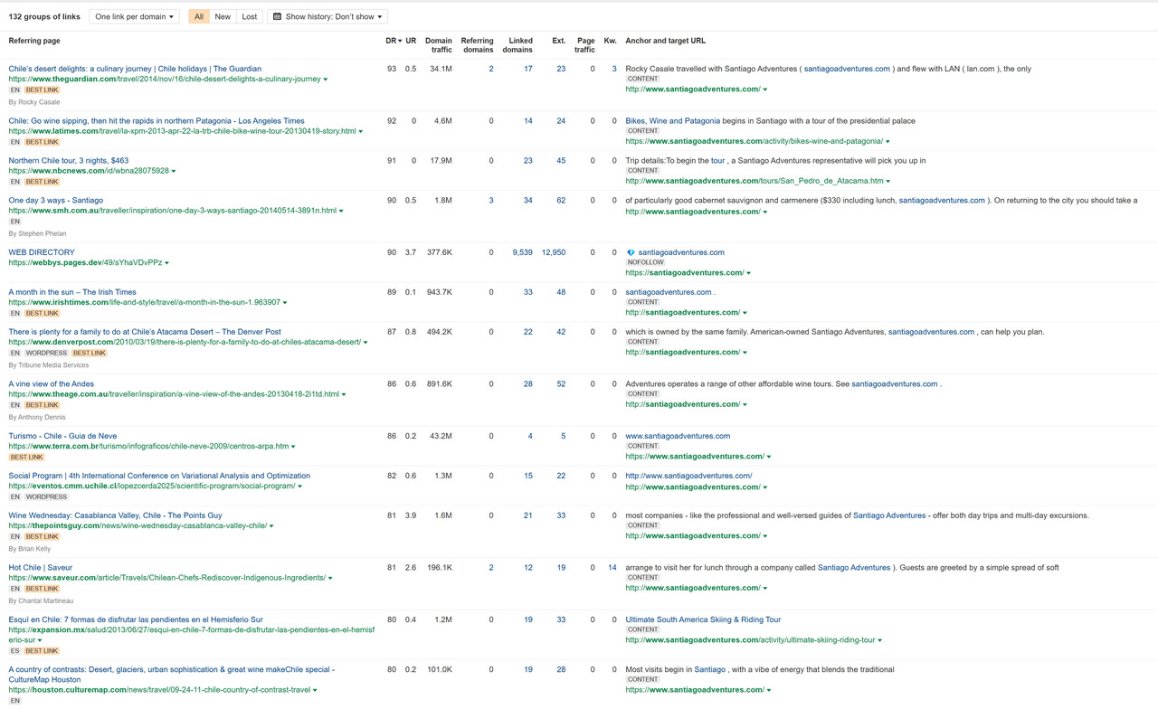Click Ext. value 12,950 in Web Directory row
Image resolution: width=1158 pixels, height=709 pixels.
click(553, 252)
